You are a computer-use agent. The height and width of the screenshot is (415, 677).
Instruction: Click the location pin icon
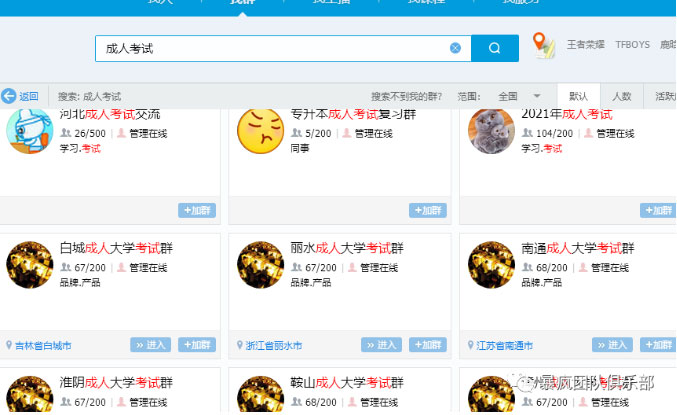point(541,45)
